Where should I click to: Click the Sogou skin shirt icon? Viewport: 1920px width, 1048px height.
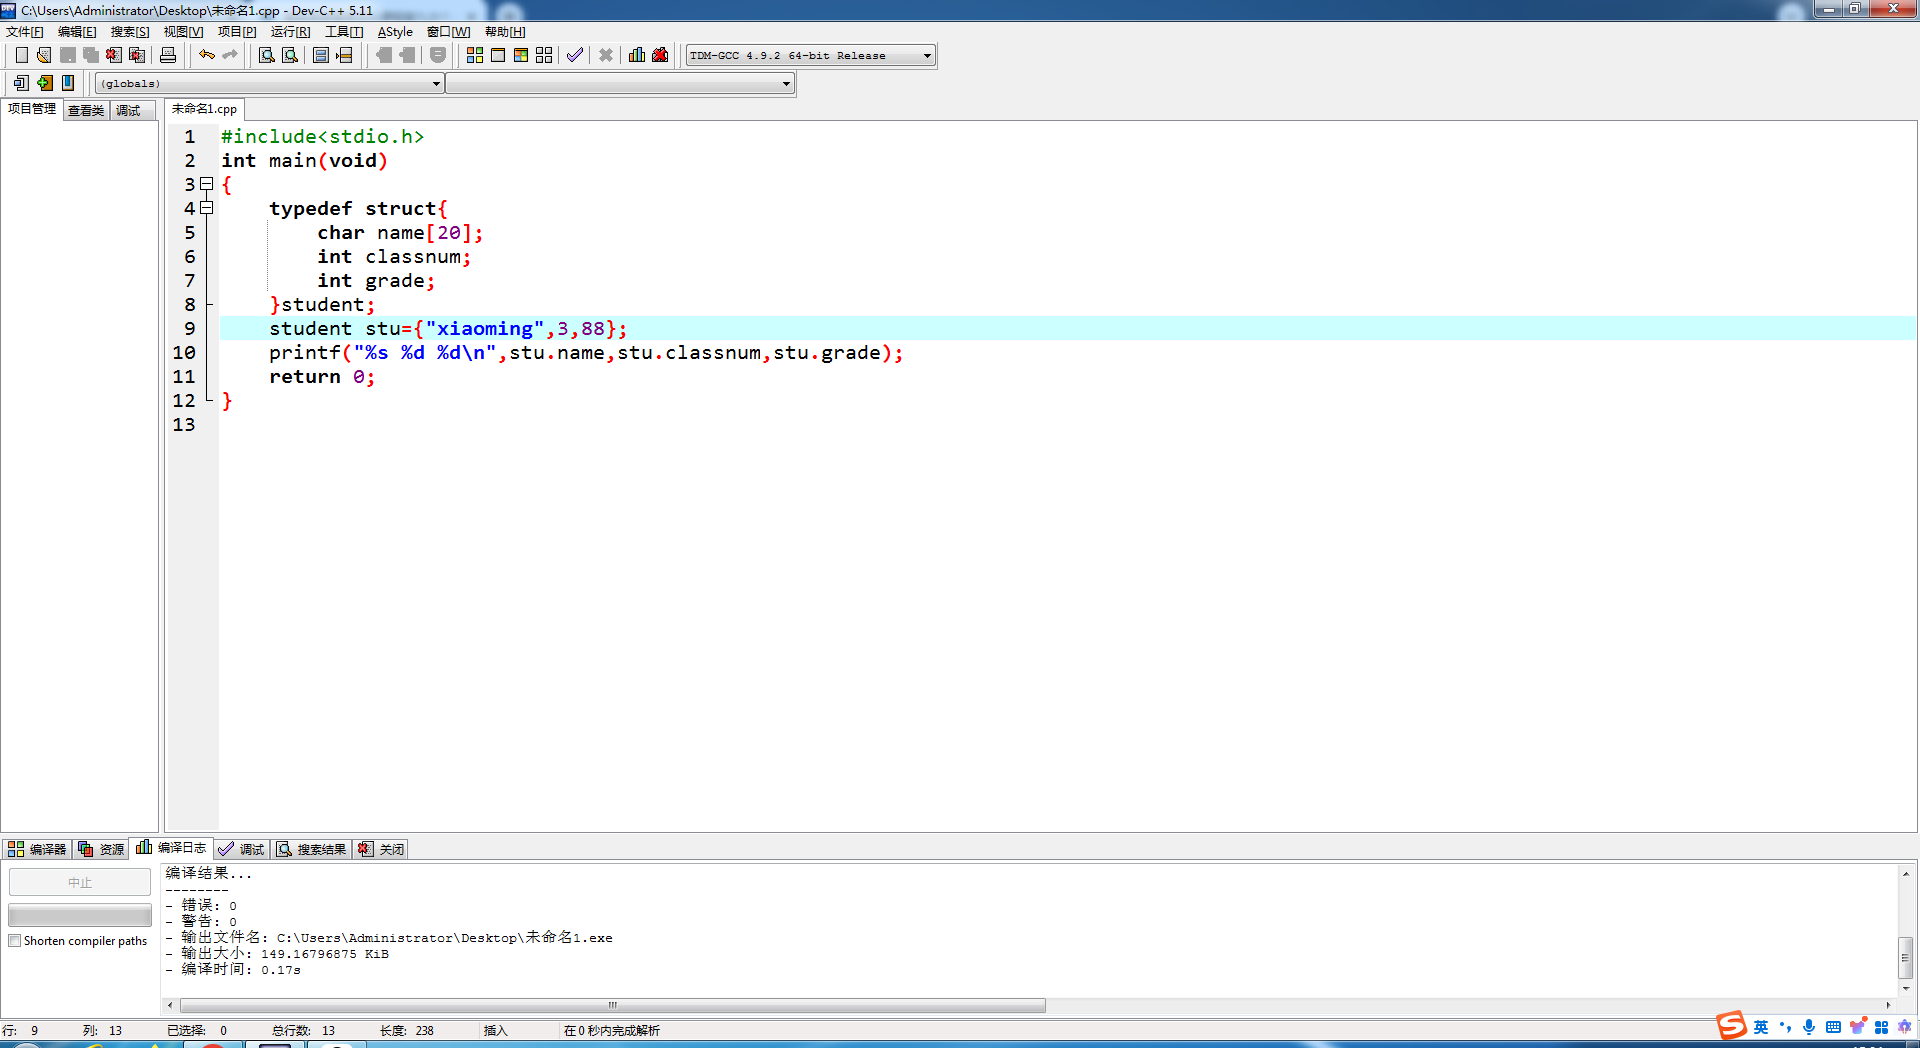(x=1857, y=1027)
